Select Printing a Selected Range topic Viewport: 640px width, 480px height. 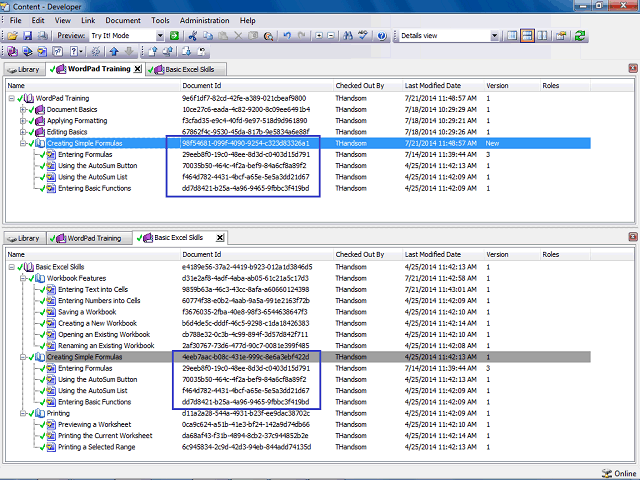[97, 447]
